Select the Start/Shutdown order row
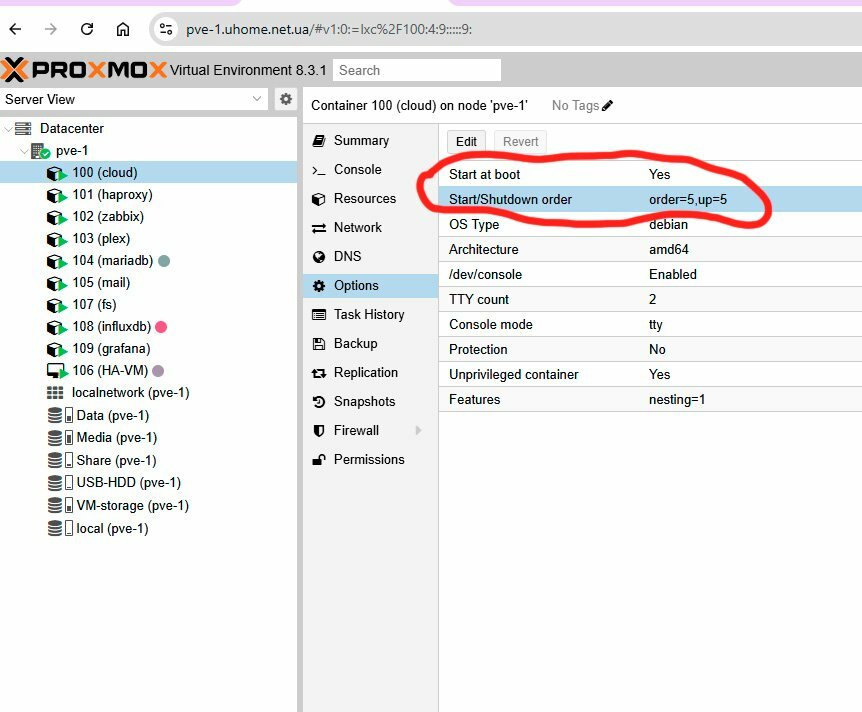Image resolution: width=862 pixels, height=712 pixels. point(650,199)
